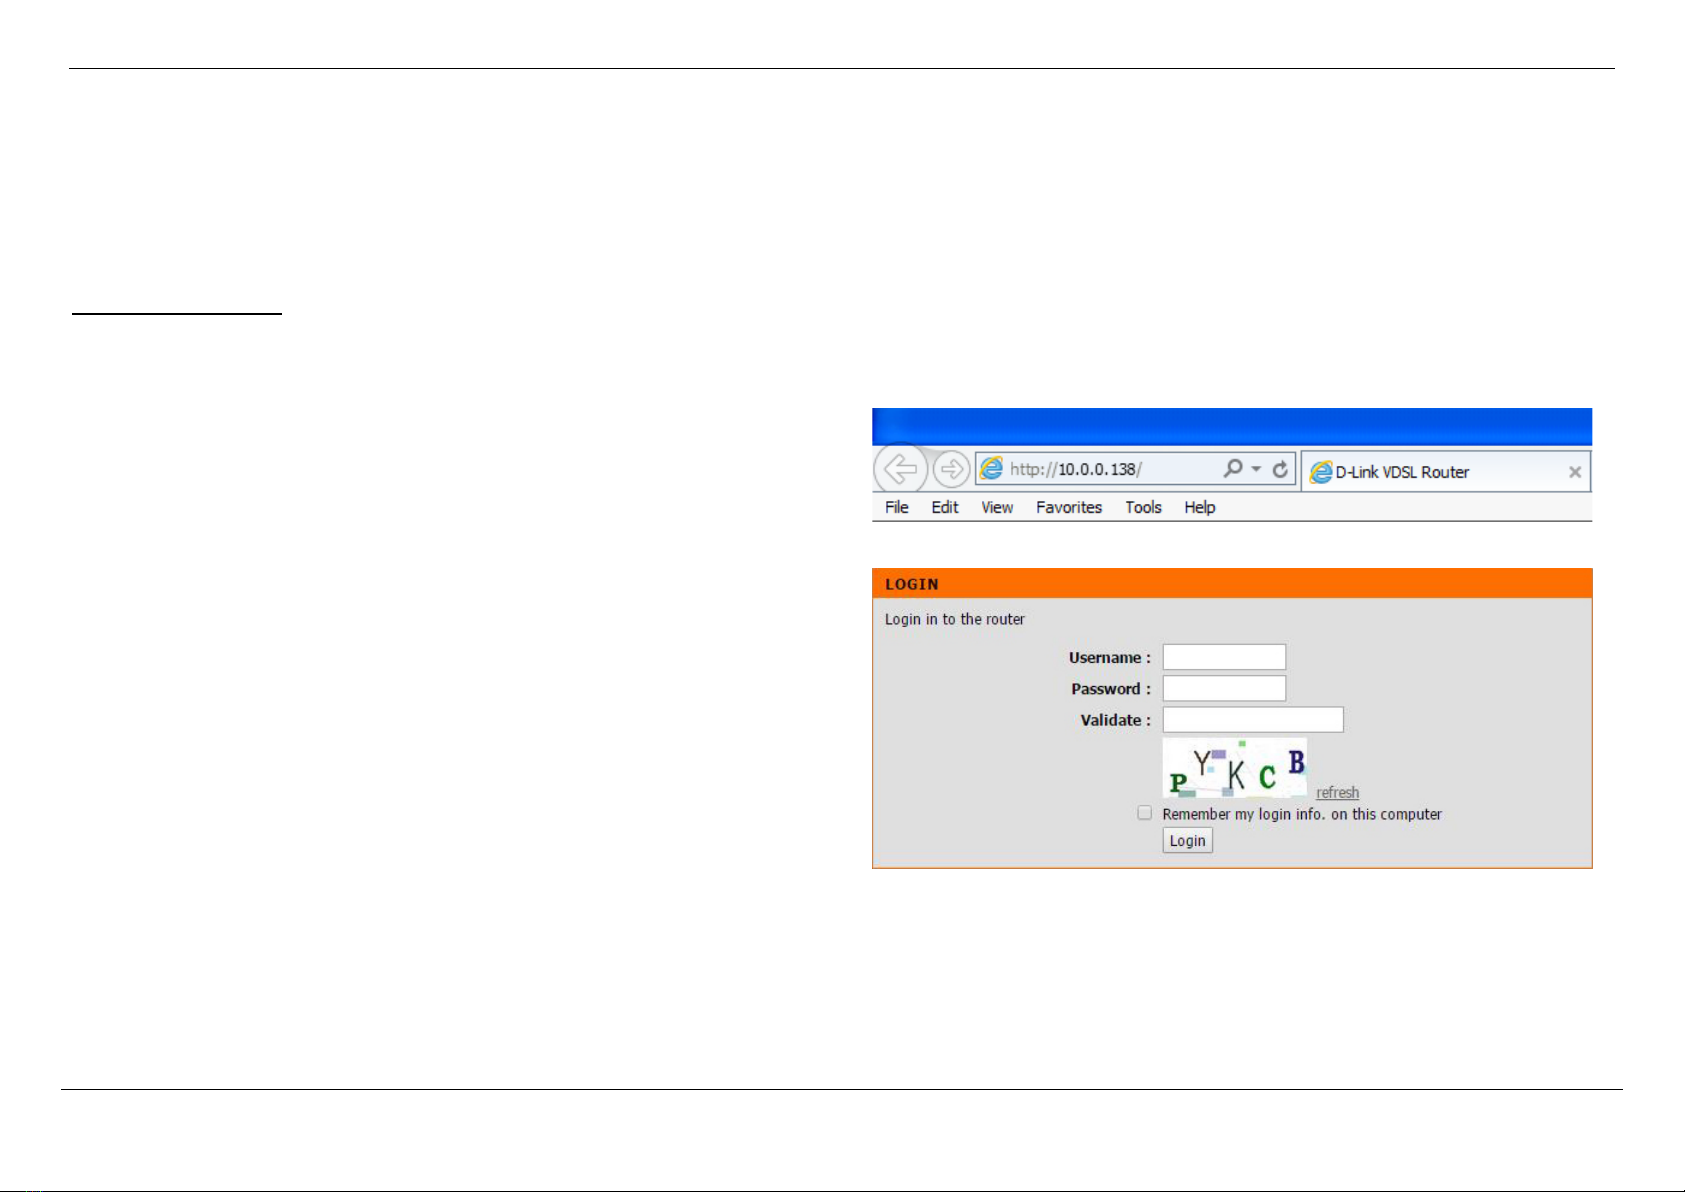1685x1192 pixels.
Task: Click the IE icon on D-Link VDSL Router tab
Action: 1321,472
